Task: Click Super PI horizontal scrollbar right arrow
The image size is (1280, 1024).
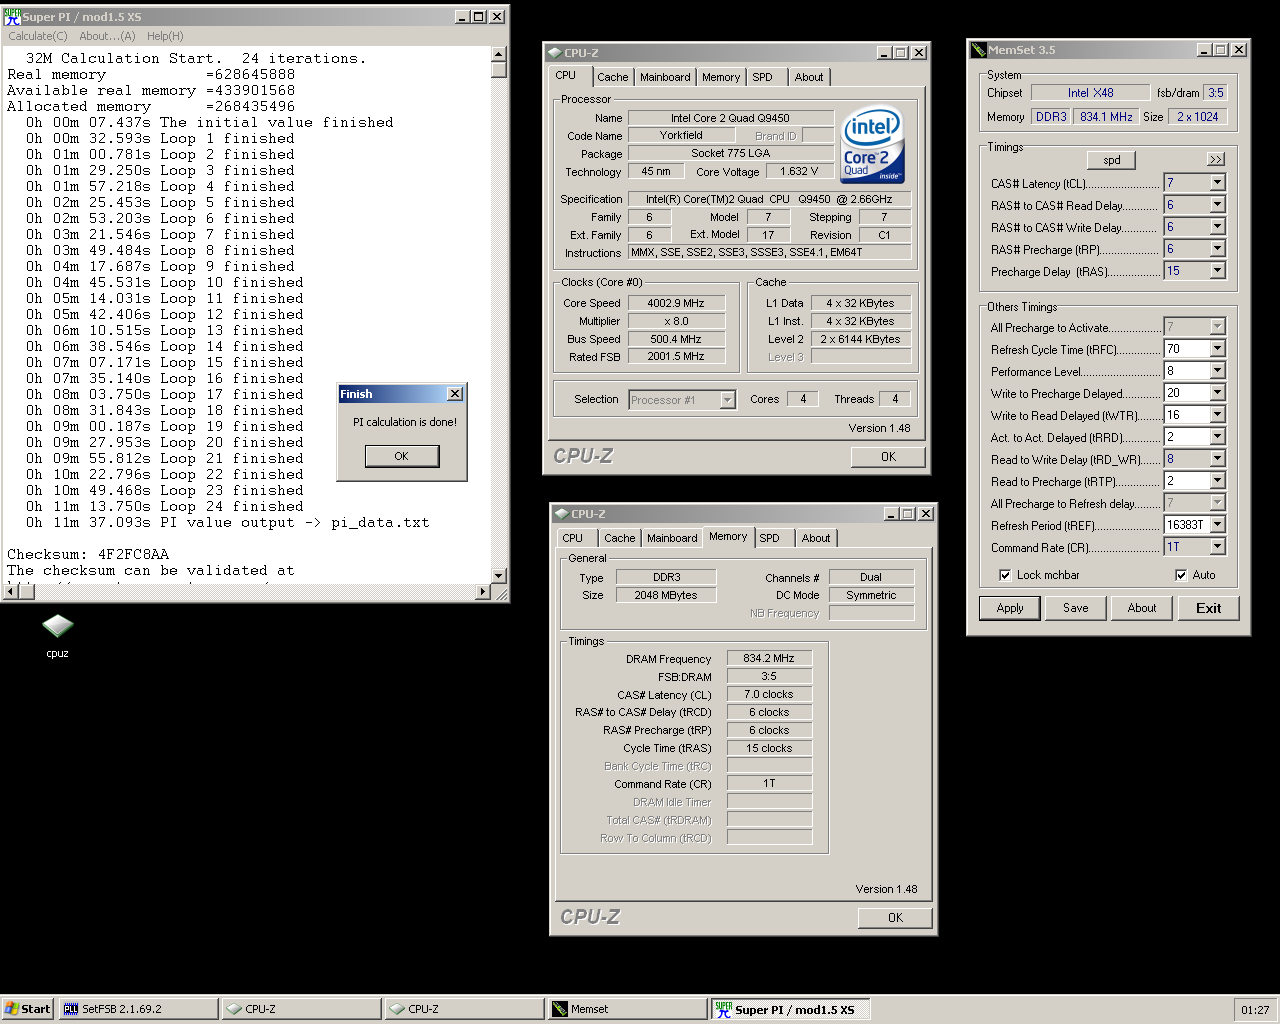Action: 483,592
